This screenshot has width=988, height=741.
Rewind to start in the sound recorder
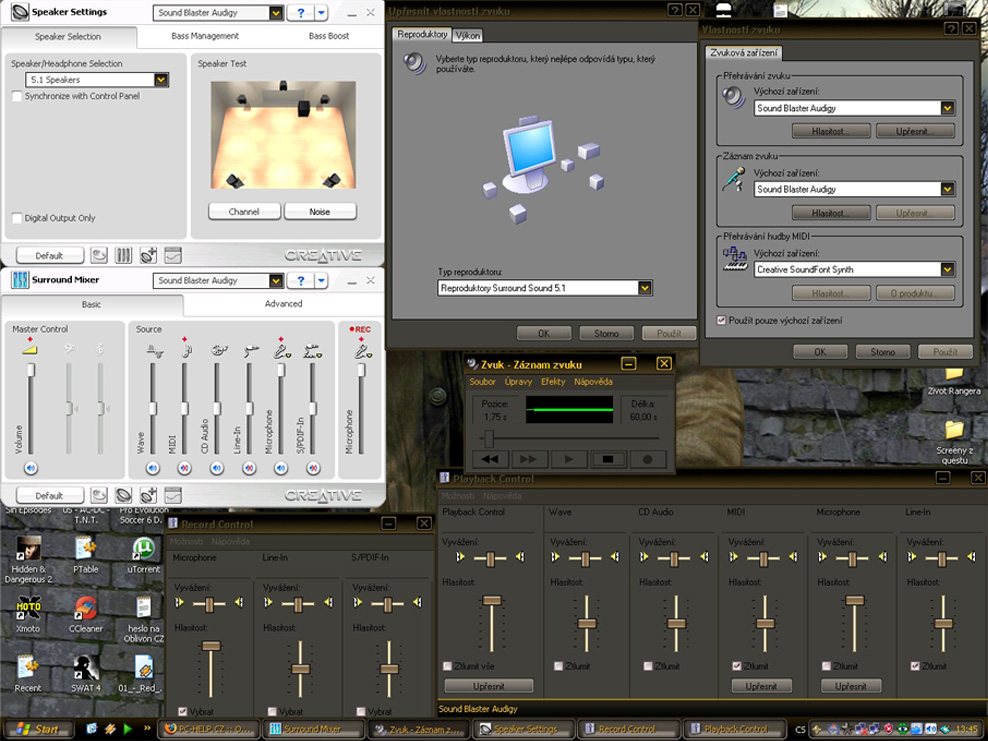click(489, 459)
